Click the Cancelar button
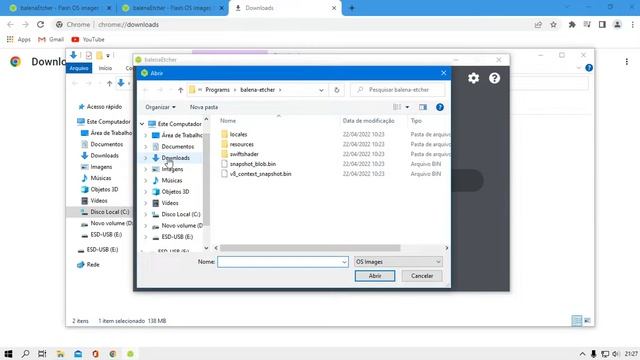Screen dimensions: 640x360 click(422, 276)
